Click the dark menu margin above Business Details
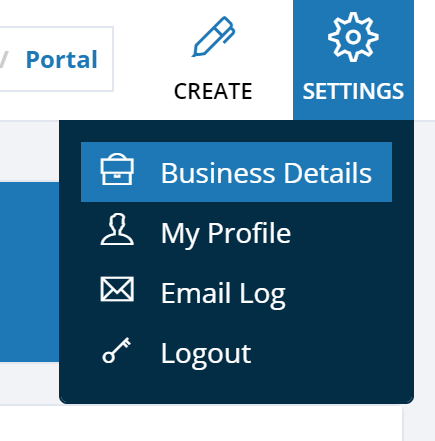 coord(236,131)
